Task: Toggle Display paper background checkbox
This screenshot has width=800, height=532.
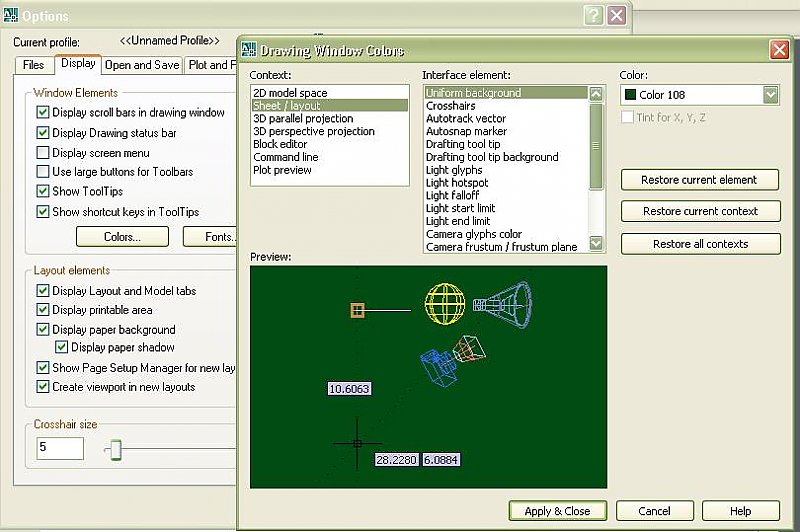Action: tap(43, 330)
